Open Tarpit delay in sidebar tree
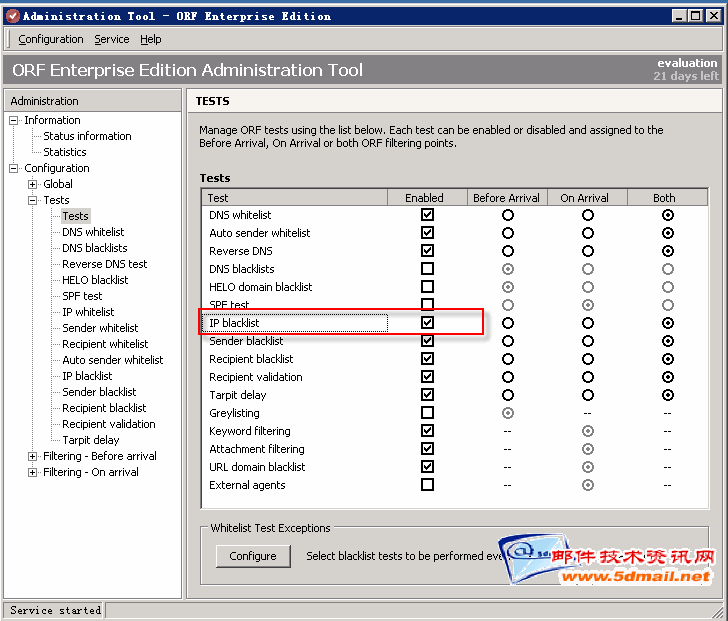The width and height of the screenshot is (728, 621). (x=90, y=440)
